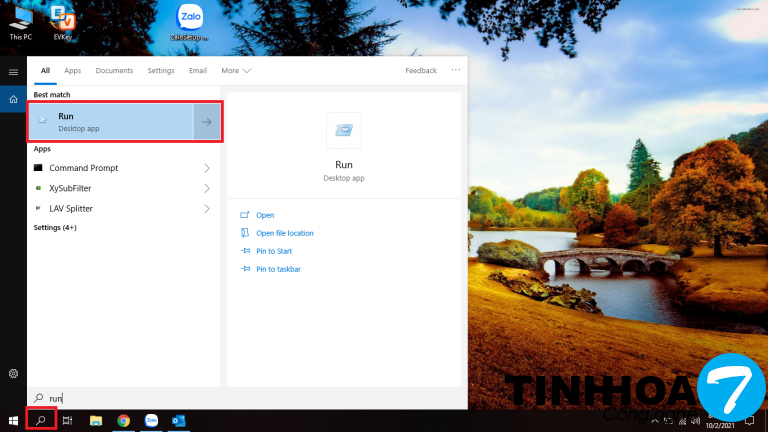
Task: Expand the Run result arrow
Action: (206, 122)
